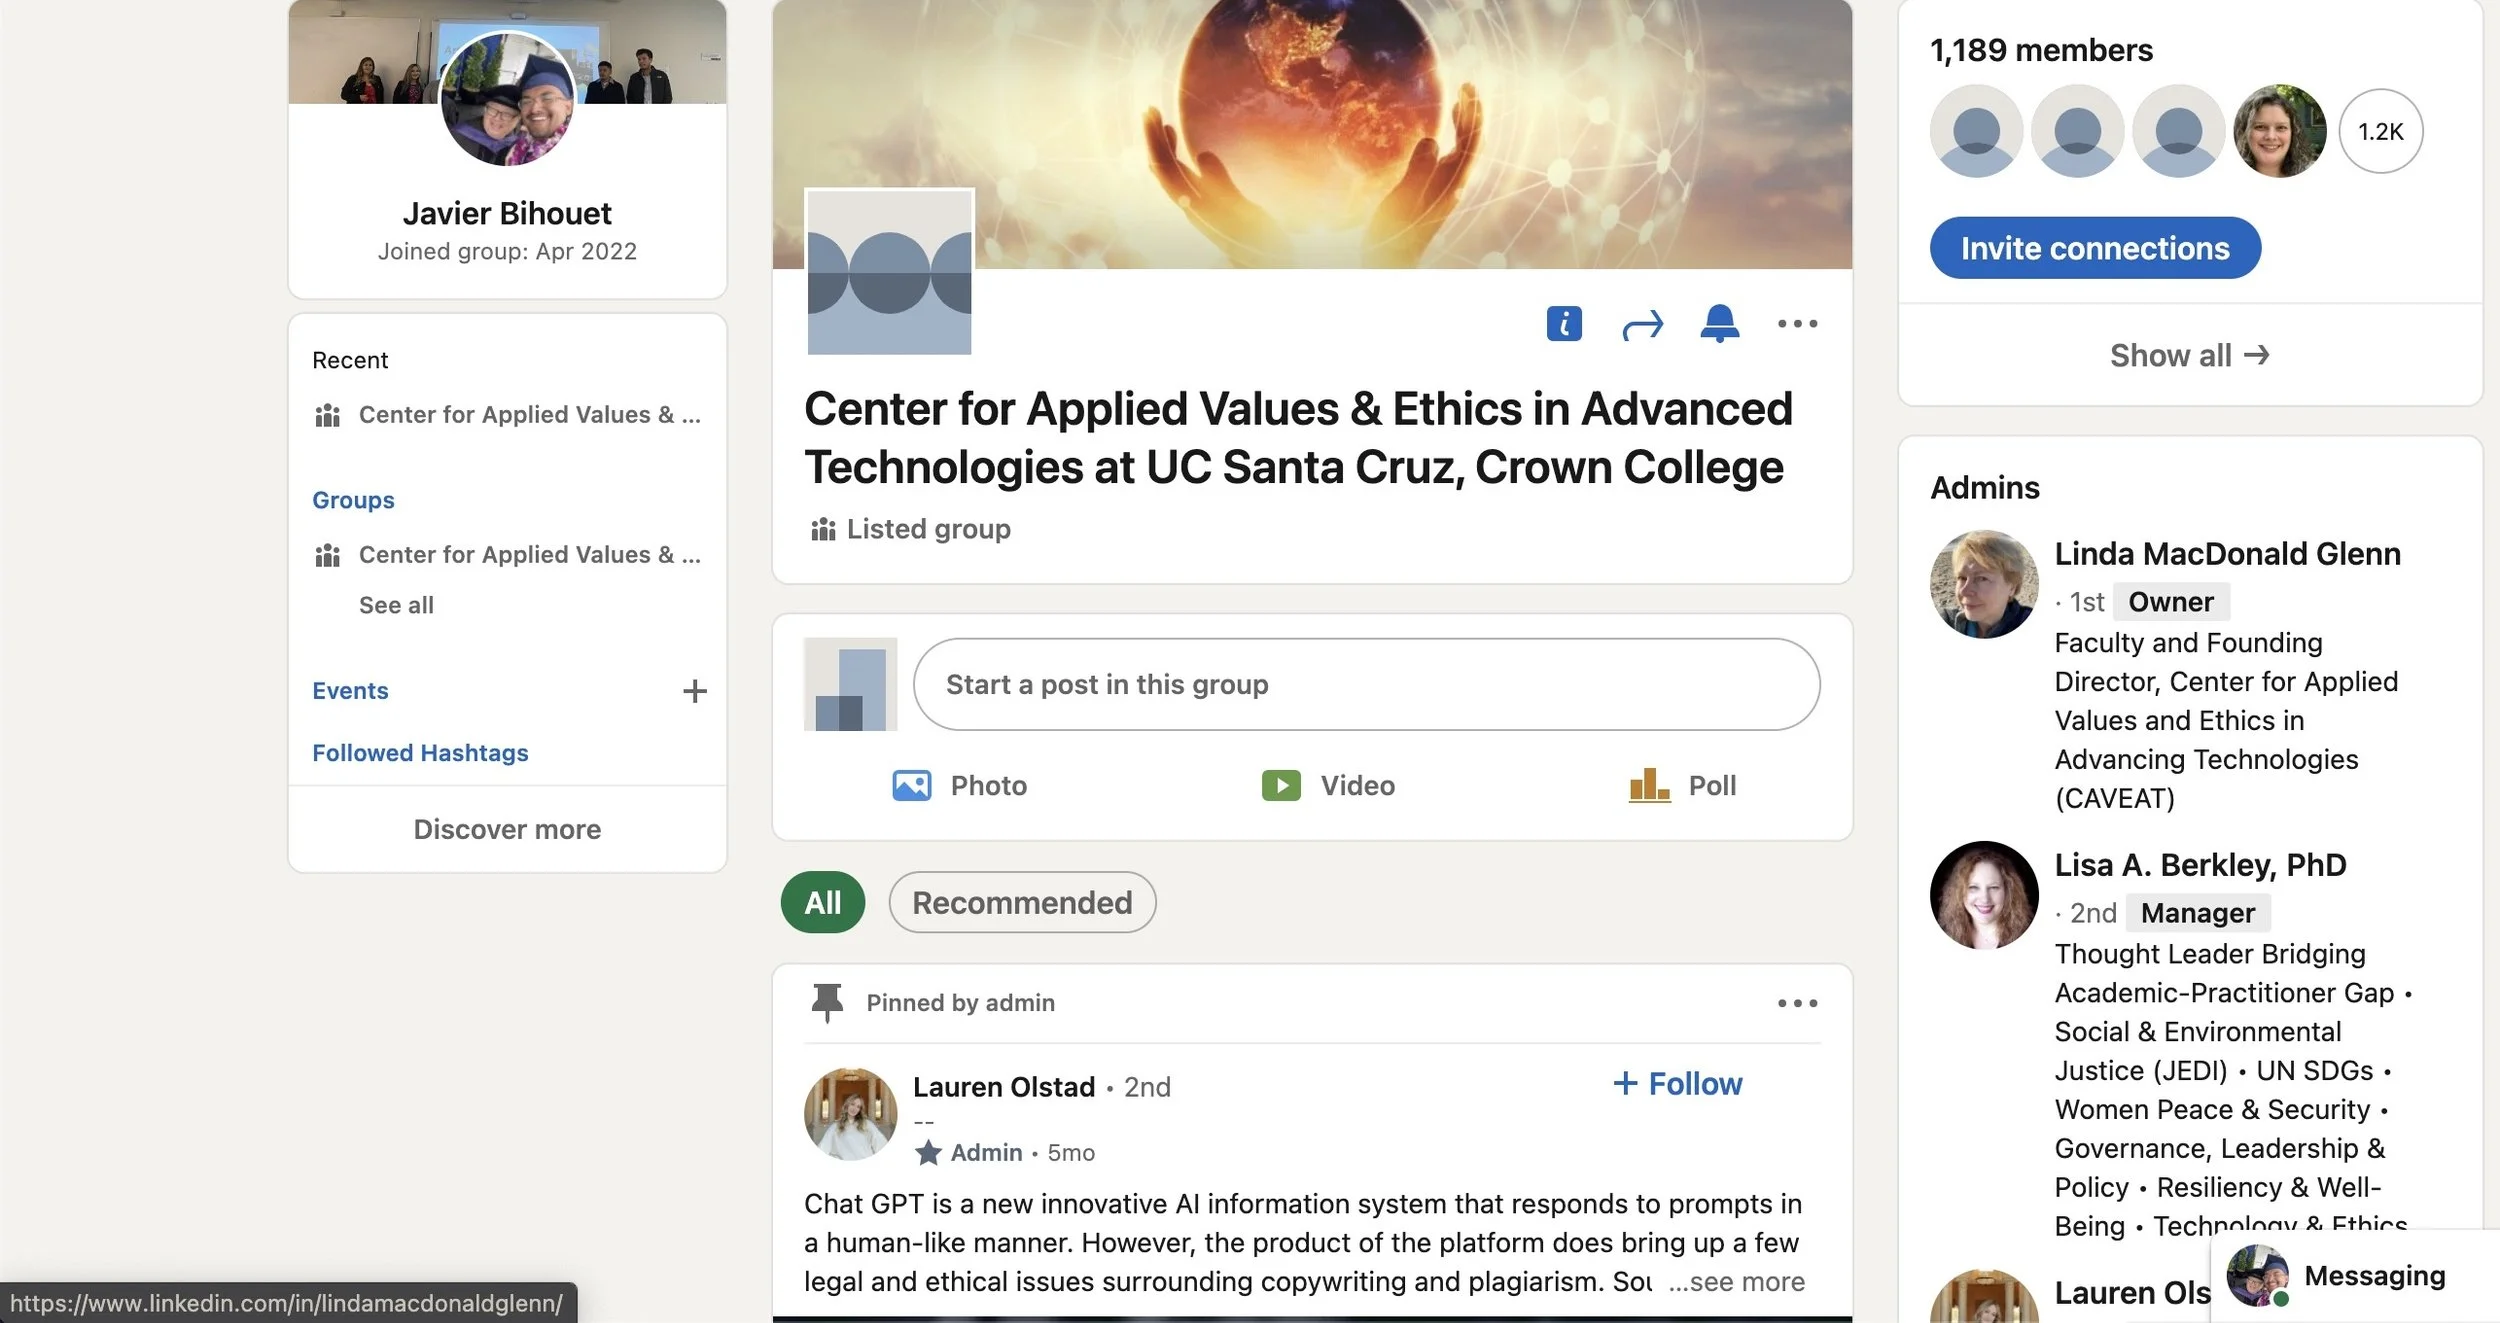
Task: Click Discover more in sidebar
Action: pyautogui.click(x=507, y=829)
